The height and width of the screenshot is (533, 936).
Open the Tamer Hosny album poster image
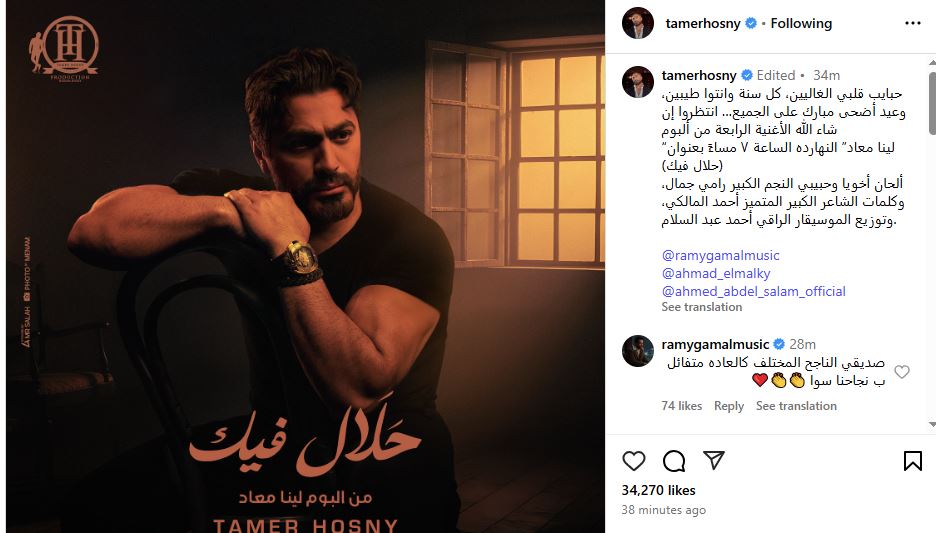point(305,266)
